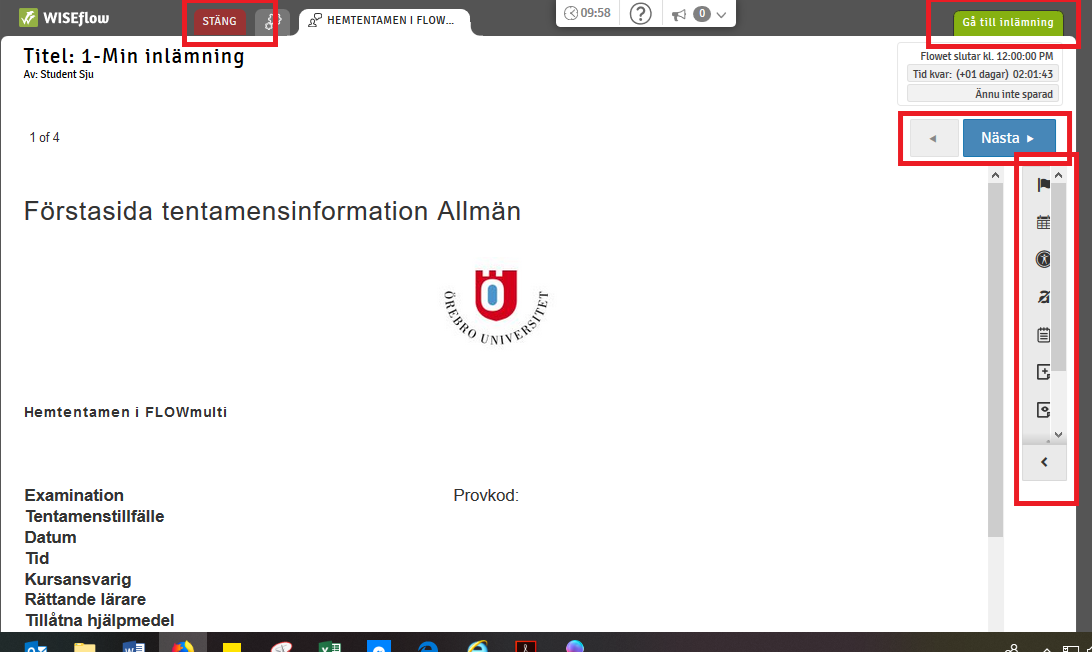Click the crossed-out tool icon in the sidebar
Viewport: 1092px width, 652px height.
[1043, 297]
